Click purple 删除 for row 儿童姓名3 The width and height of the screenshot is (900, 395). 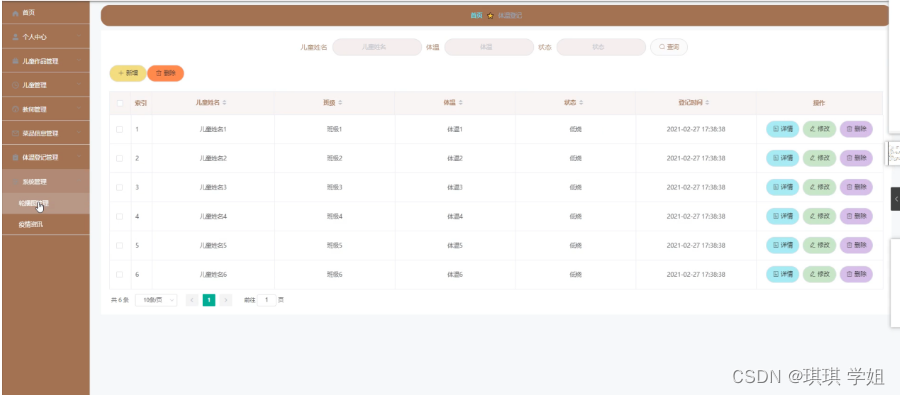[x=856, y=187]
